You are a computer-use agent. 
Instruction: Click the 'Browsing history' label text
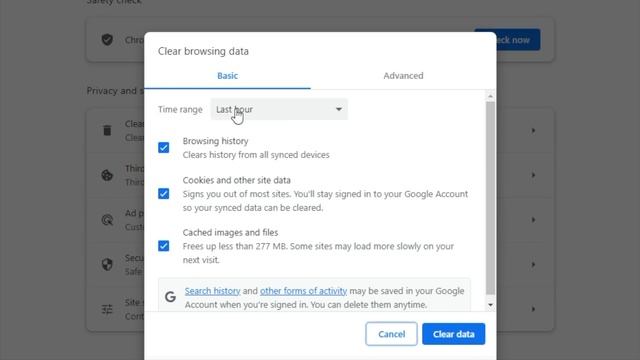click(216, 141)
